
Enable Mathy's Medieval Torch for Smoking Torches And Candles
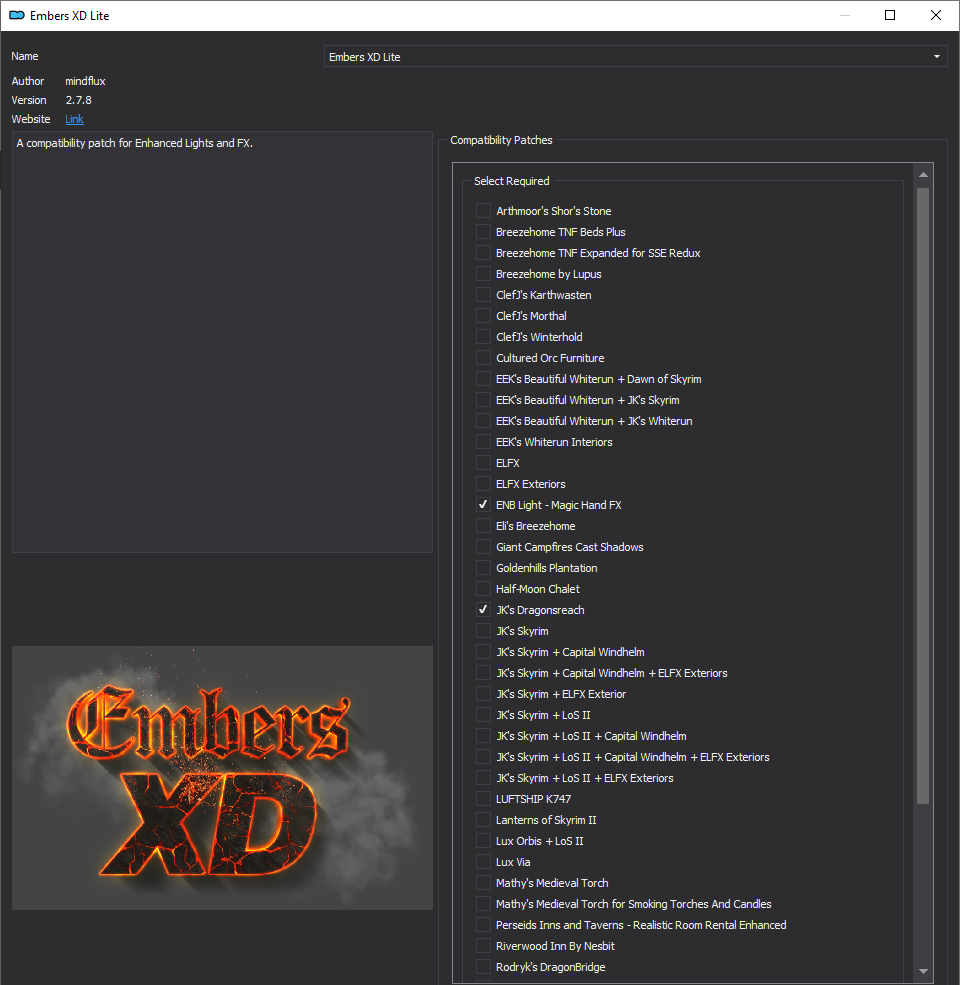(x=483, y=904)
